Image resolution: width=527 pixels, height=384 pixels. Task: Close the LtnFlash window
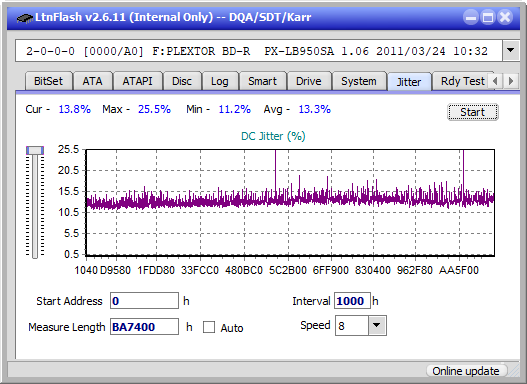505,17
